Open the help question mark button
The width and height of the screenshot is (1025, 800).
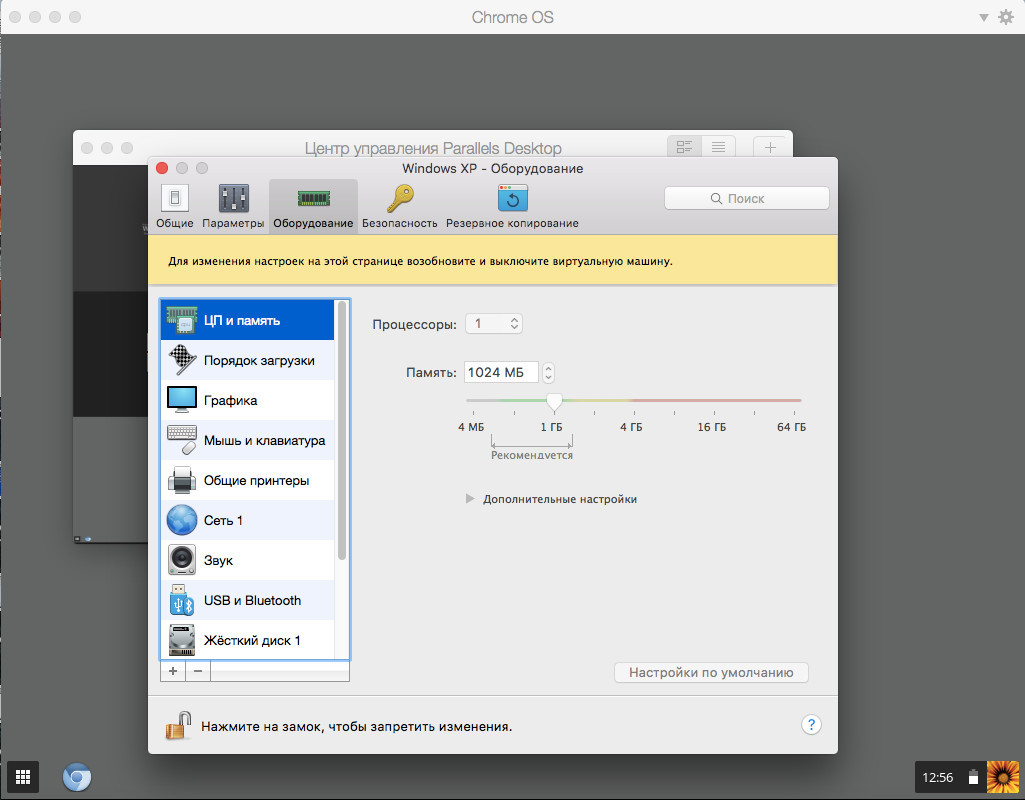pos(811,725)
